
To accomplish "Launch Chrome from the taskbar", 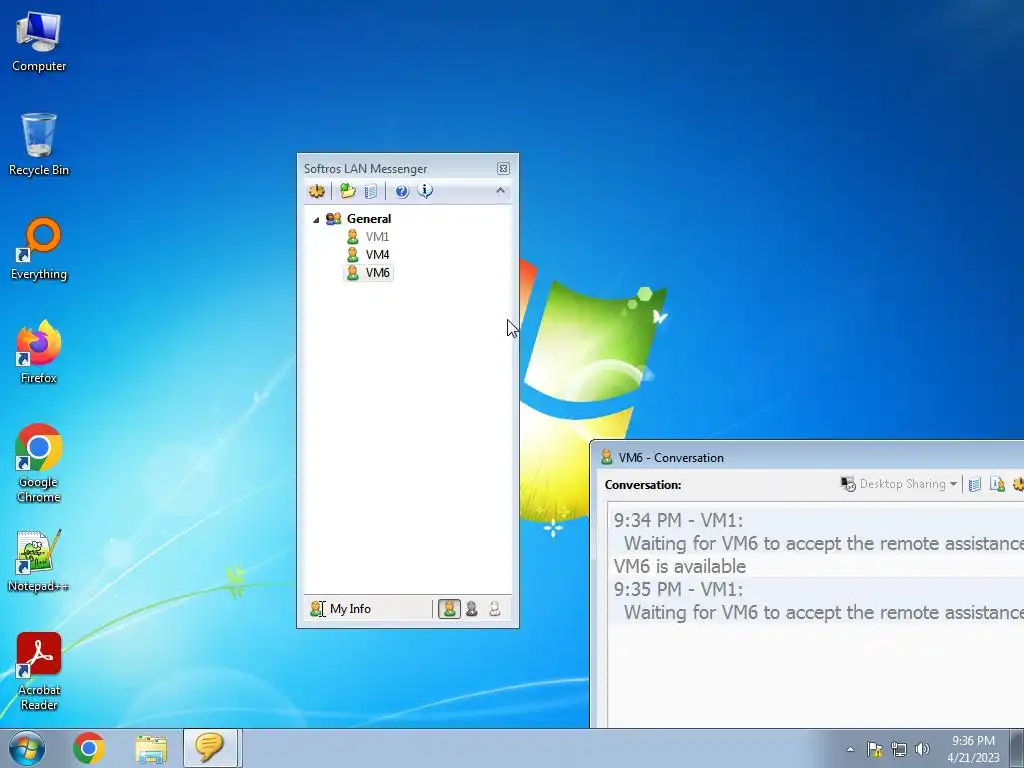I will 89,748.
